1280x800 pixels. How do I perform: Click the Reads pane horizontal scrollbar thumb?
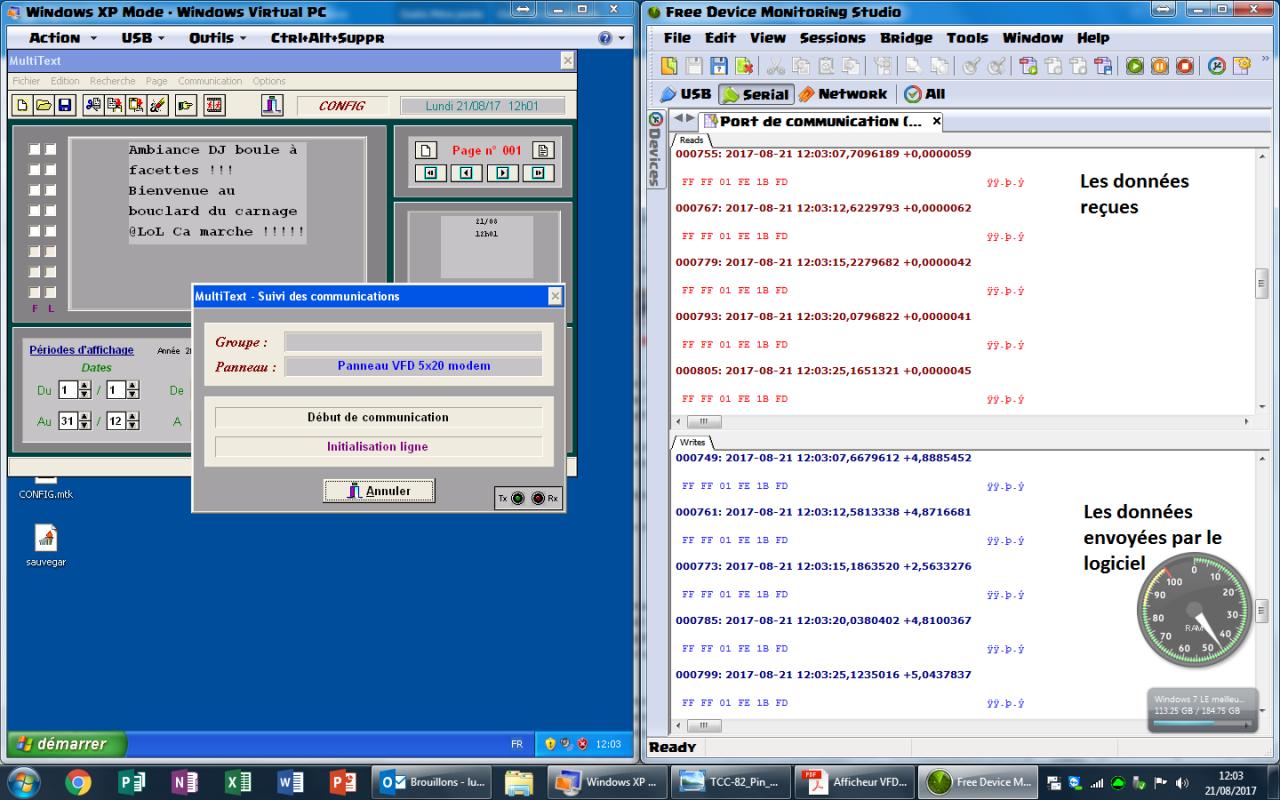coord(704,422)
